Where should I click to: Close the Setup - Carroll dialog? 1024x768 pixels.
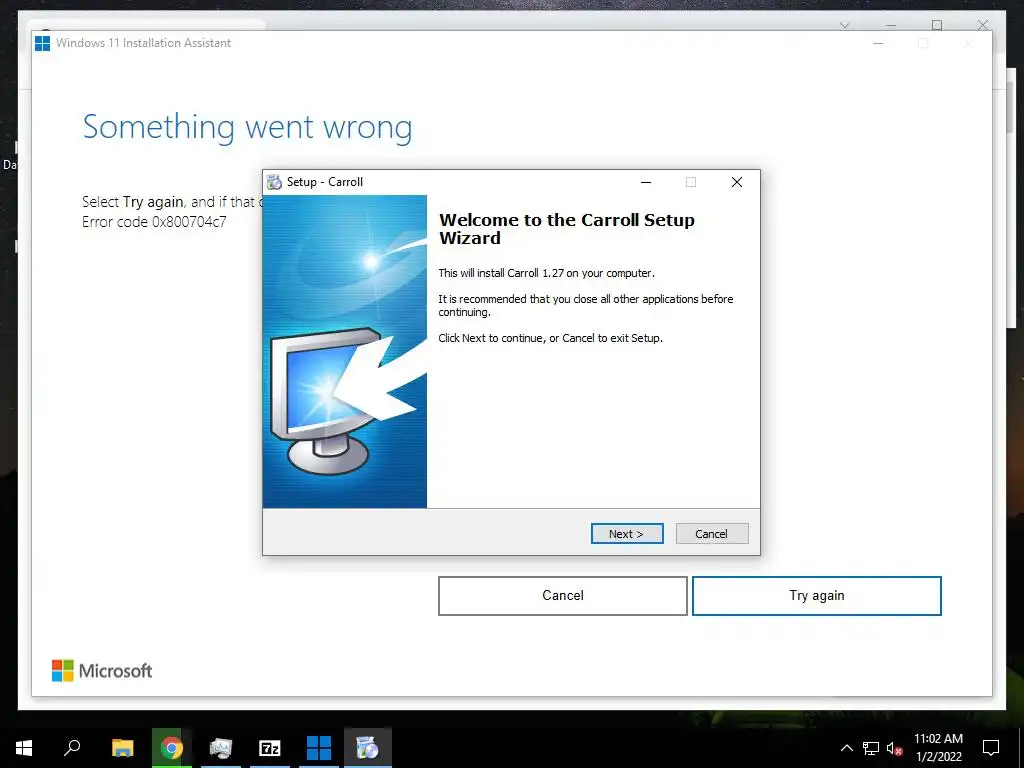[737, 182]
